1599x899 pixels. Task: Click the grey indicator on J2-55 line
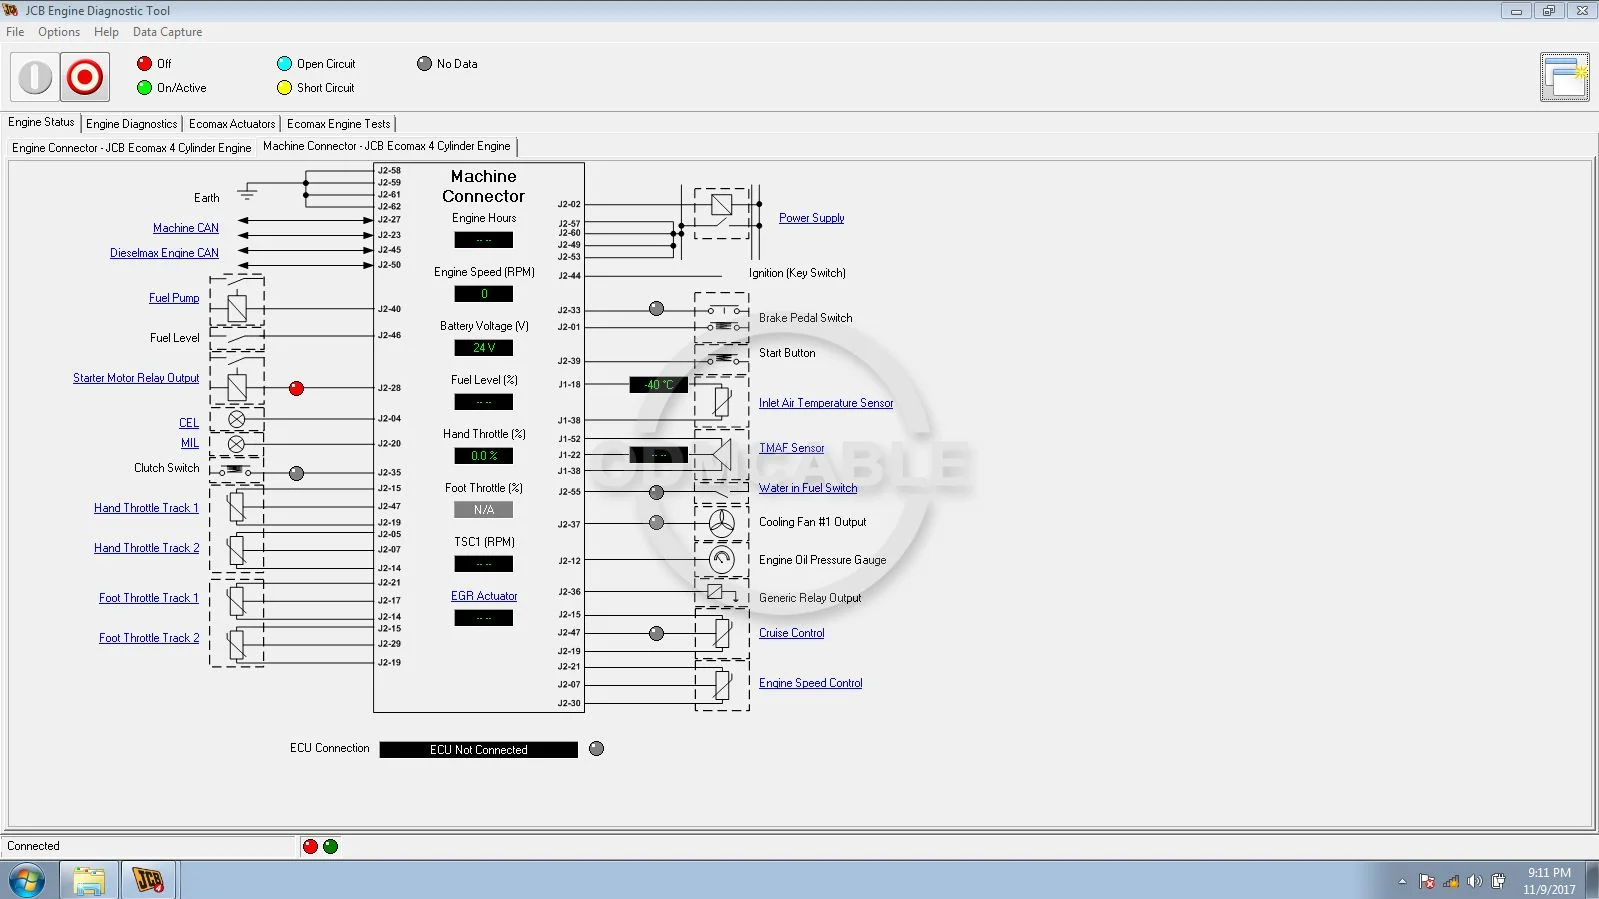(656, 492)
